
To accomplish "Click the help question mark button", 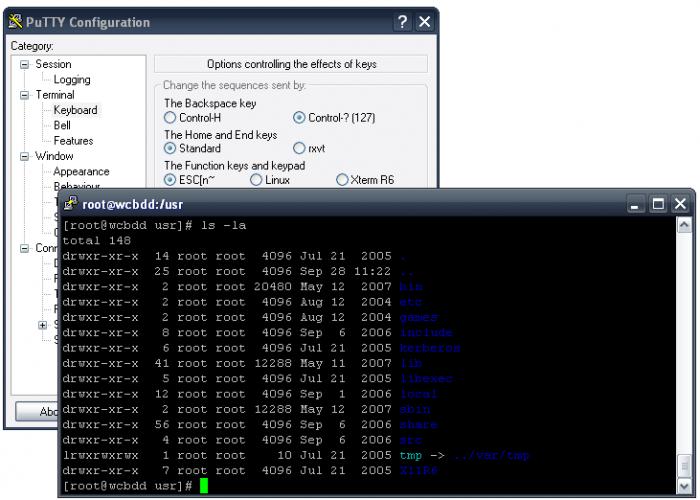I will pos(402,22).
